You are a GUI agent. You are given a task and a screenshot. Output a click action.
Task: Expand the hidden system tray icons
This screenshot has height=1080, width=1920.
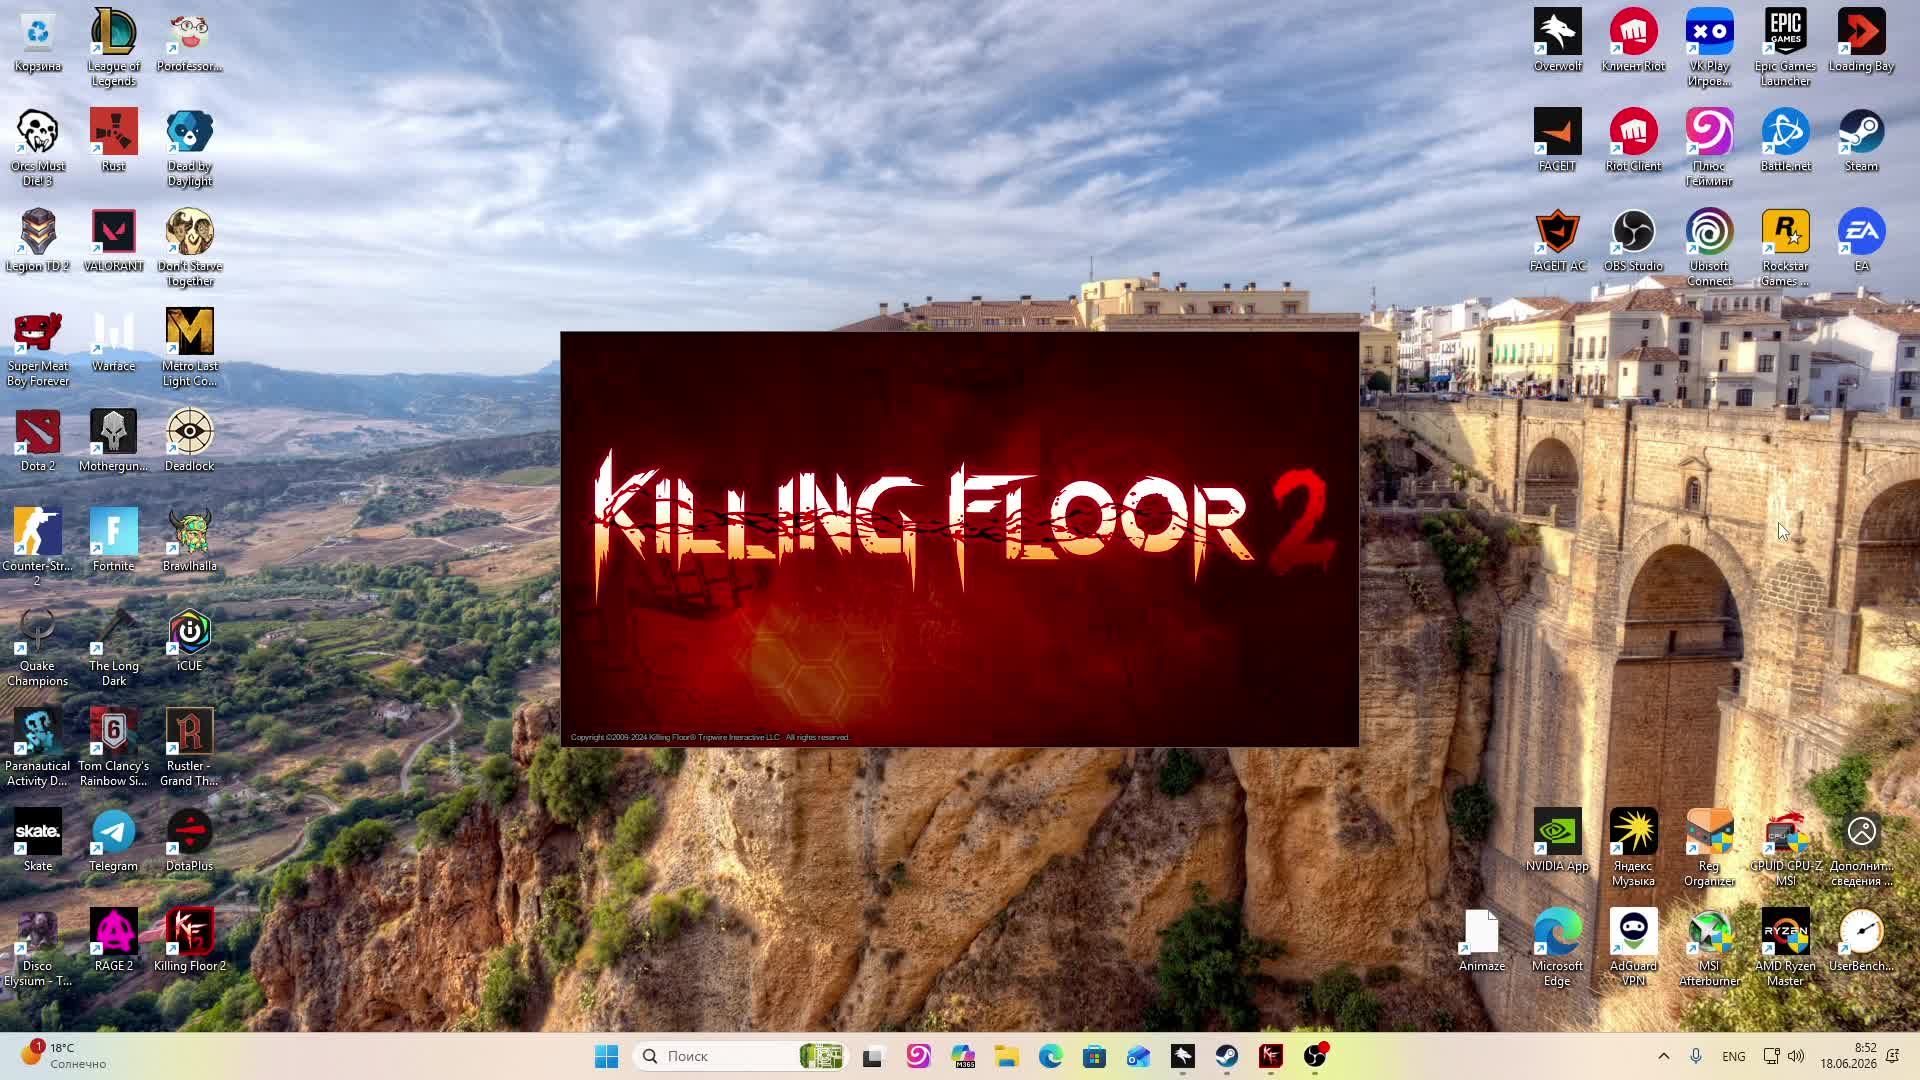[x=1664, y=1056]
